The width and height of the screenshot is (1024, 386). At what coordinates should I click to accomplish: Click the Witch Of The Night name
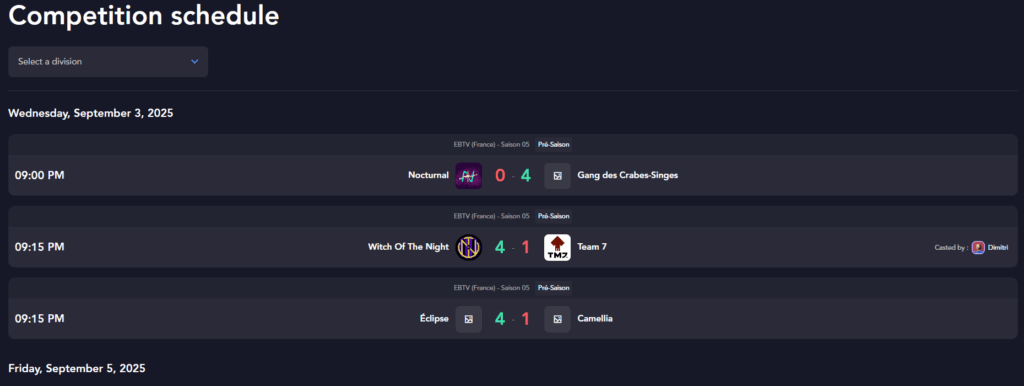408,247
